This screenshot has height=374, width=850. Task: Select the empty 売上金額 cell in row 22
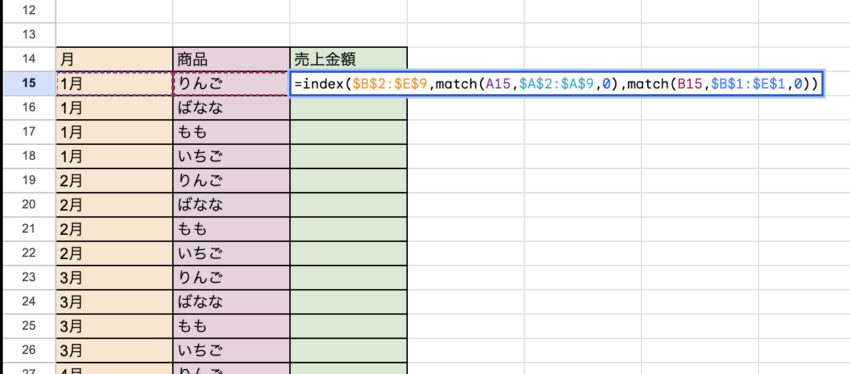point(349,253)
